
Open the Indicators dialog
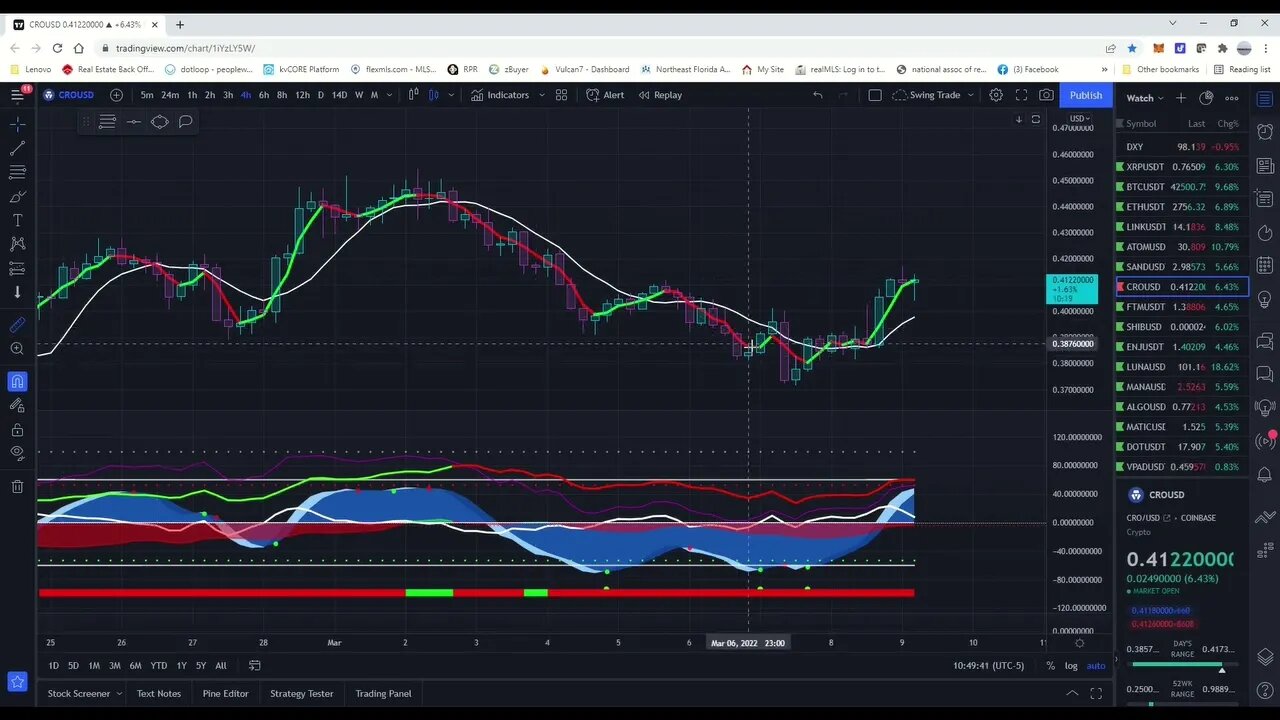pyautogui.click(x=500, y=95)
